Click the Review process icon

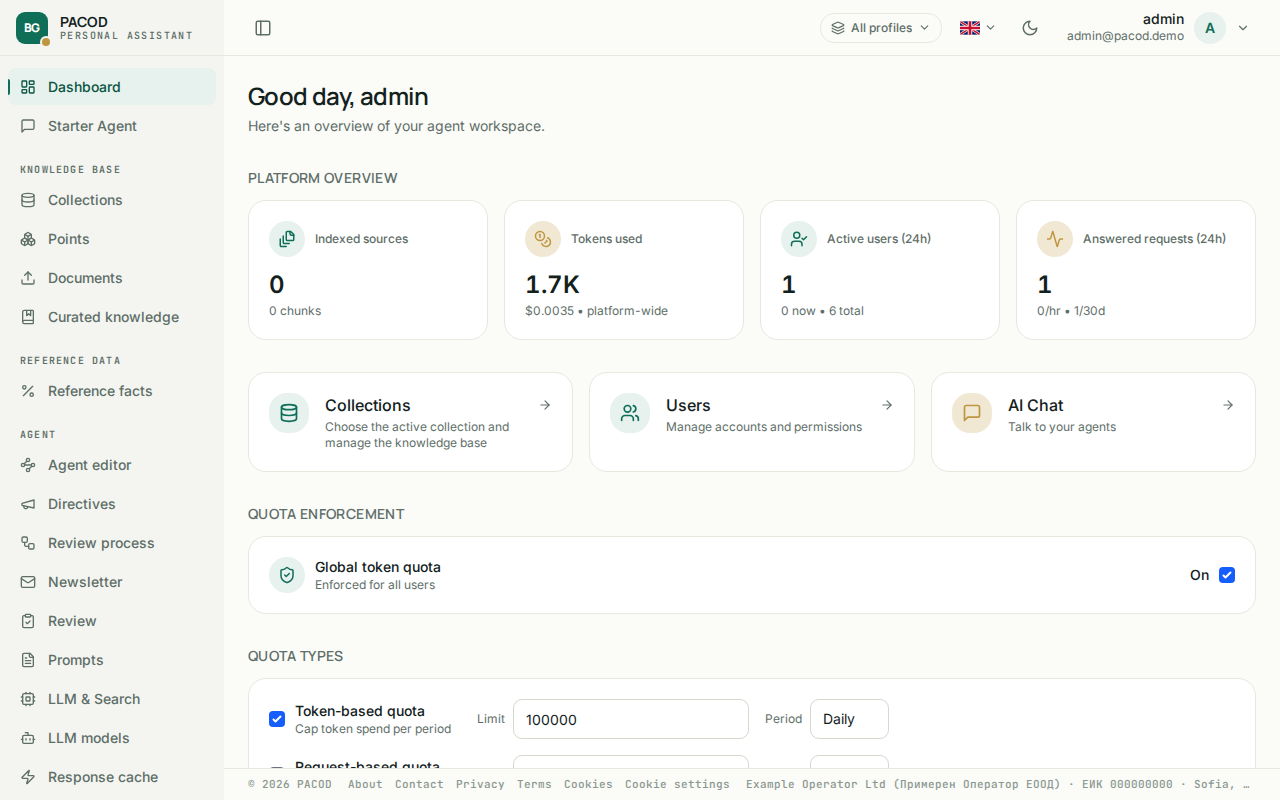coord(28,543)
